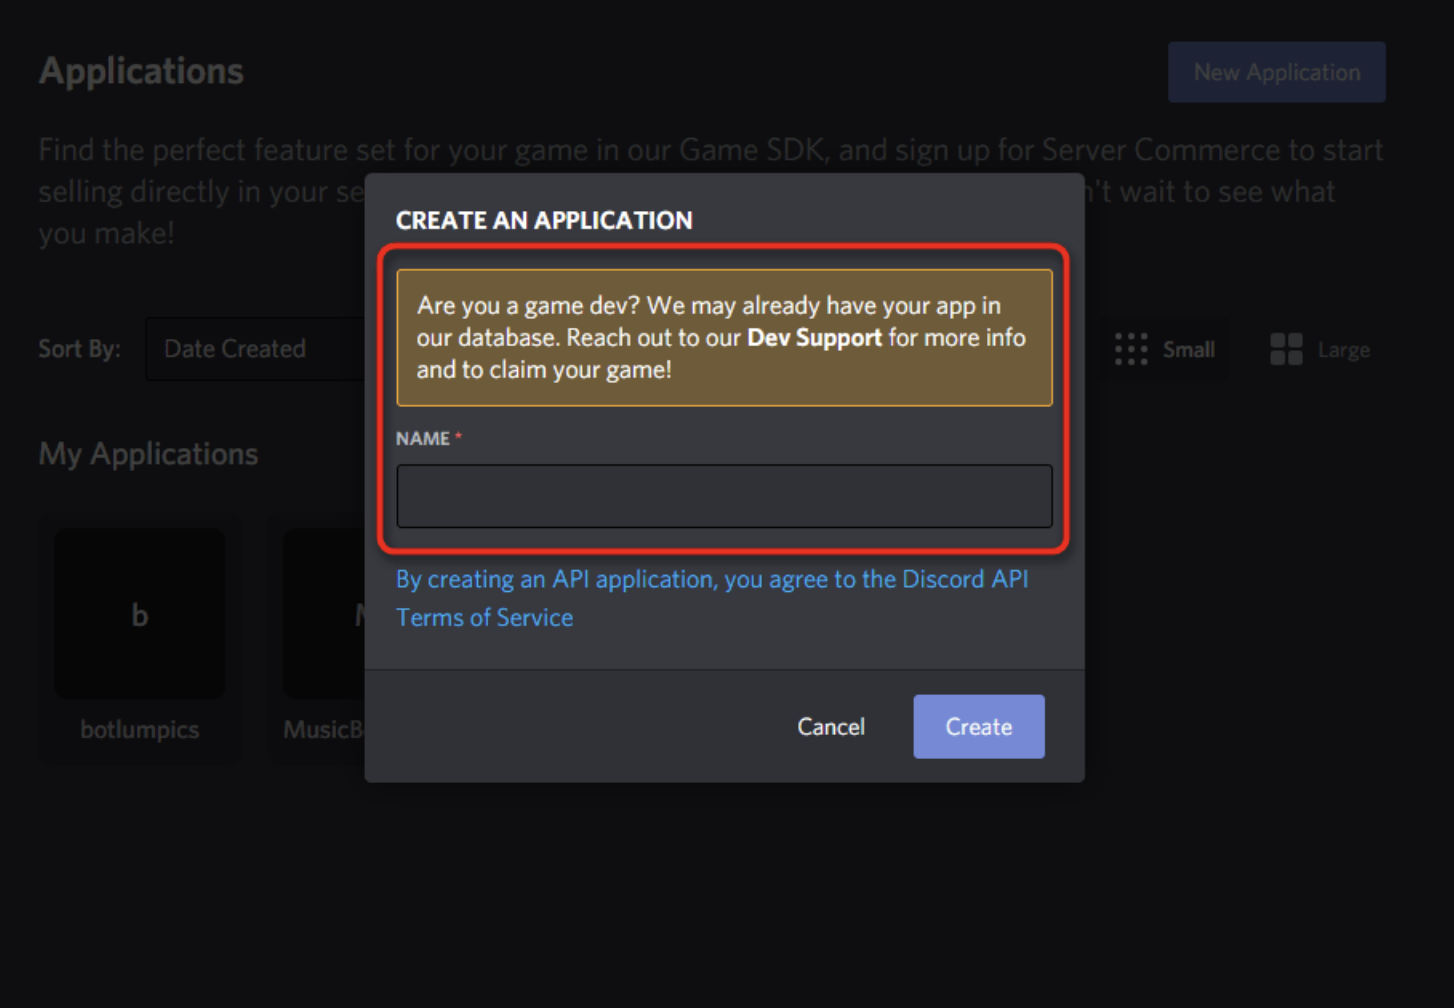Click the My Applications section heading
The width and height of the screenshot is (1454, 1008).
click(x=148, y=454)
